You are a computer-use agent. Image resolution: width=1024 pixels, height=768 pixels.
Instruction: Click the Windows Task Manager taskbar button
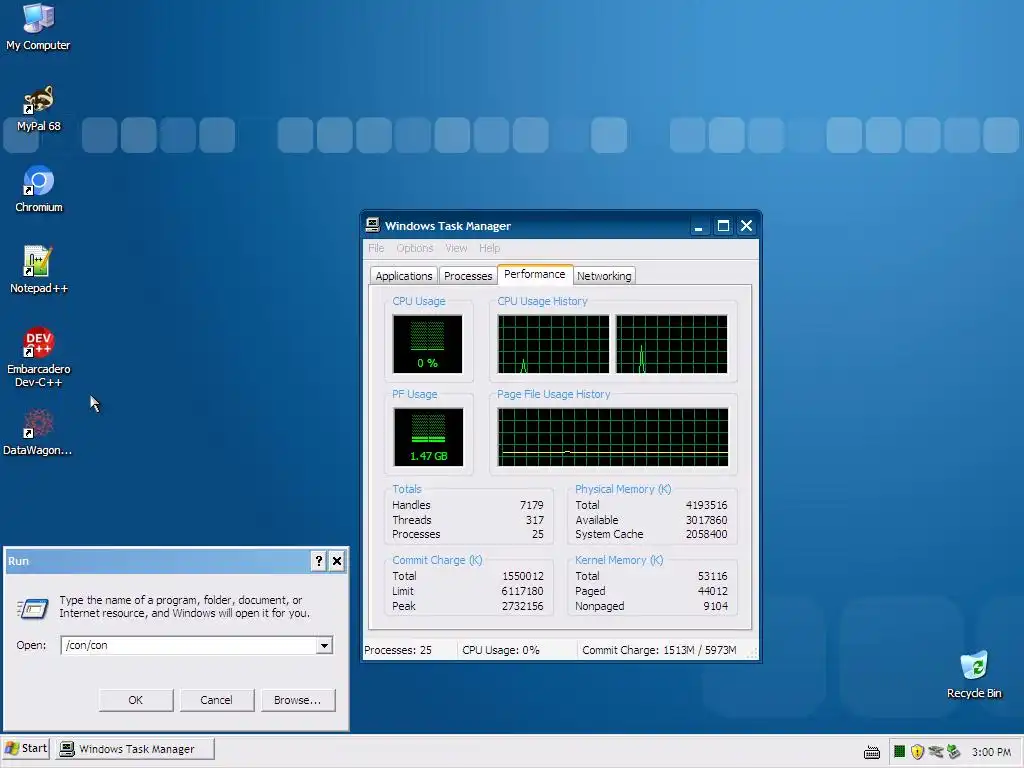pyautogui.click(x=135, y=749)
